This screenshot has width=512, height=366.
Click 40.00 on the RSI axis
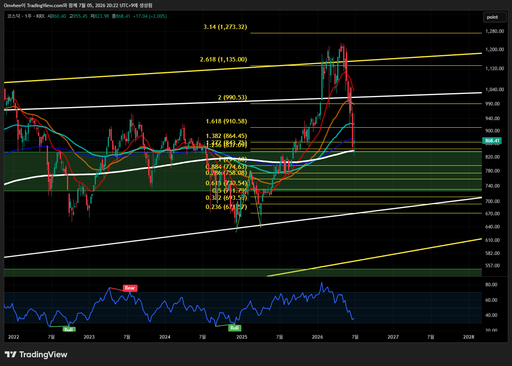(491, 315)
